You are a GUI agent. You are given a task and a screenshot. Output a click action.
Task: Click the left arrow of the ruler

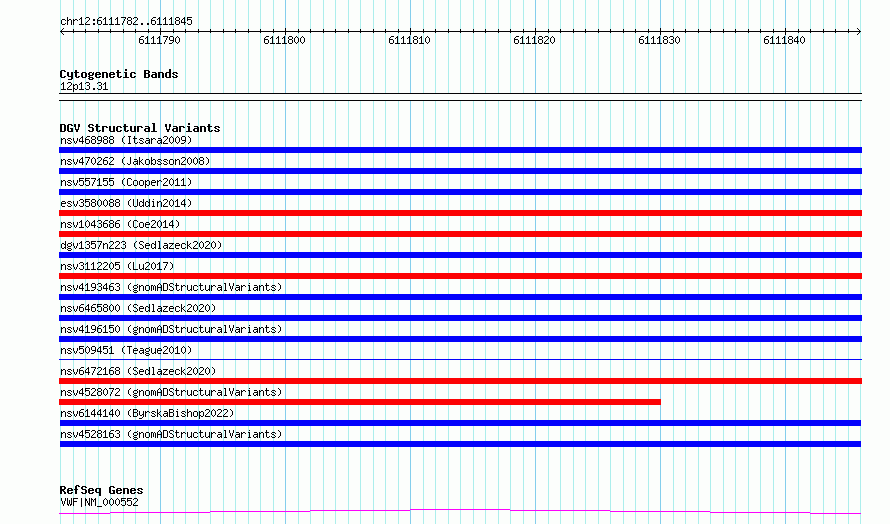pos(62,31)
